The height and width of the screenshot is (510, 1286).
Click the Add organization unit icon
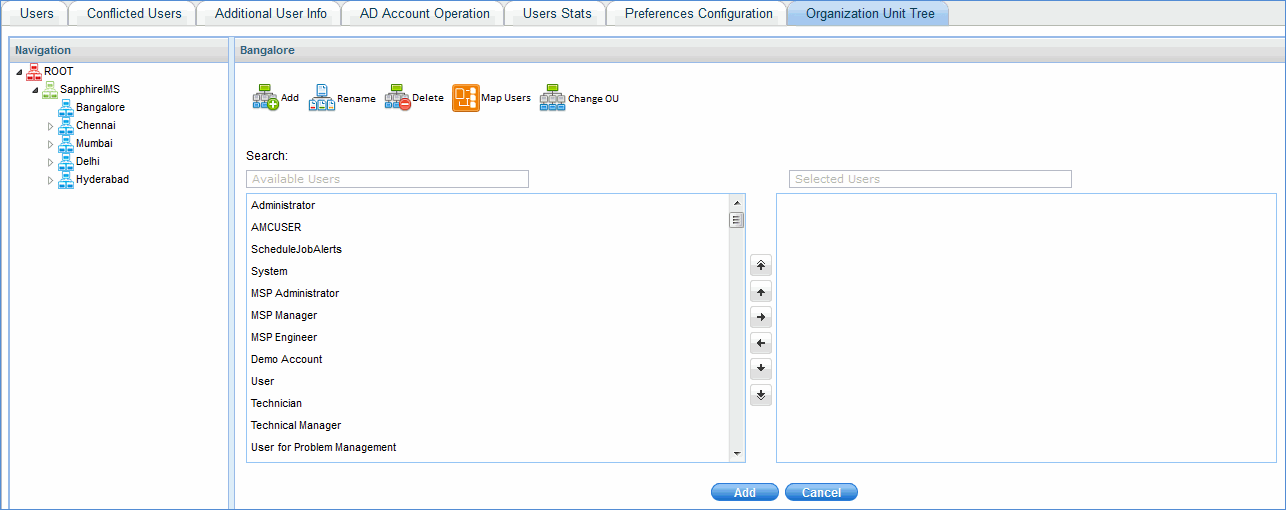[x=265, y=98]
